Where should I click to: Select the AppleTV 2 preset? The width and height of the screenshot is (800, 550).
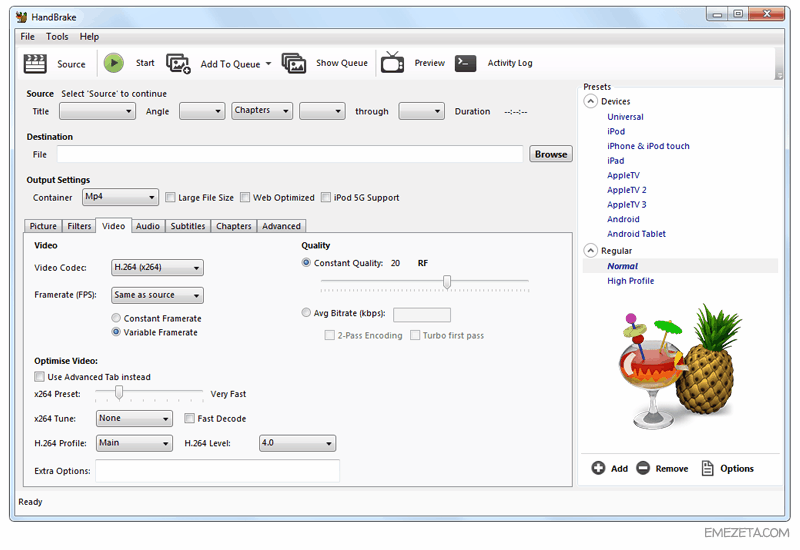coord(627,190)
